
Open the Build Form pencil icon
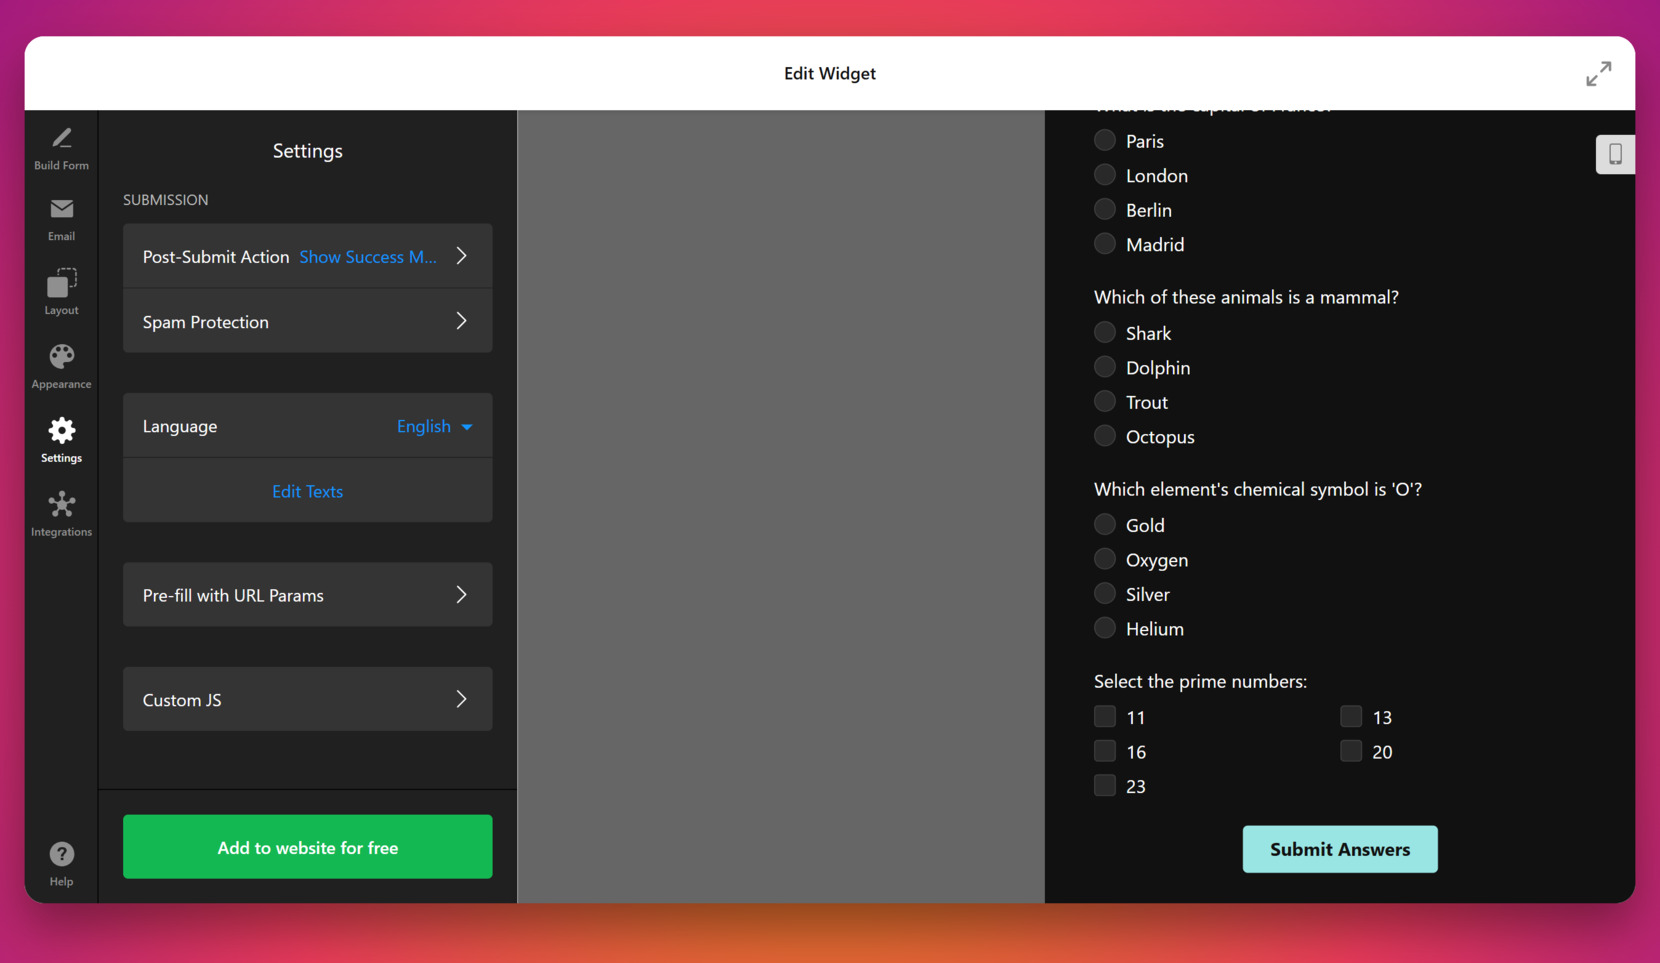(x=61, y=139)
